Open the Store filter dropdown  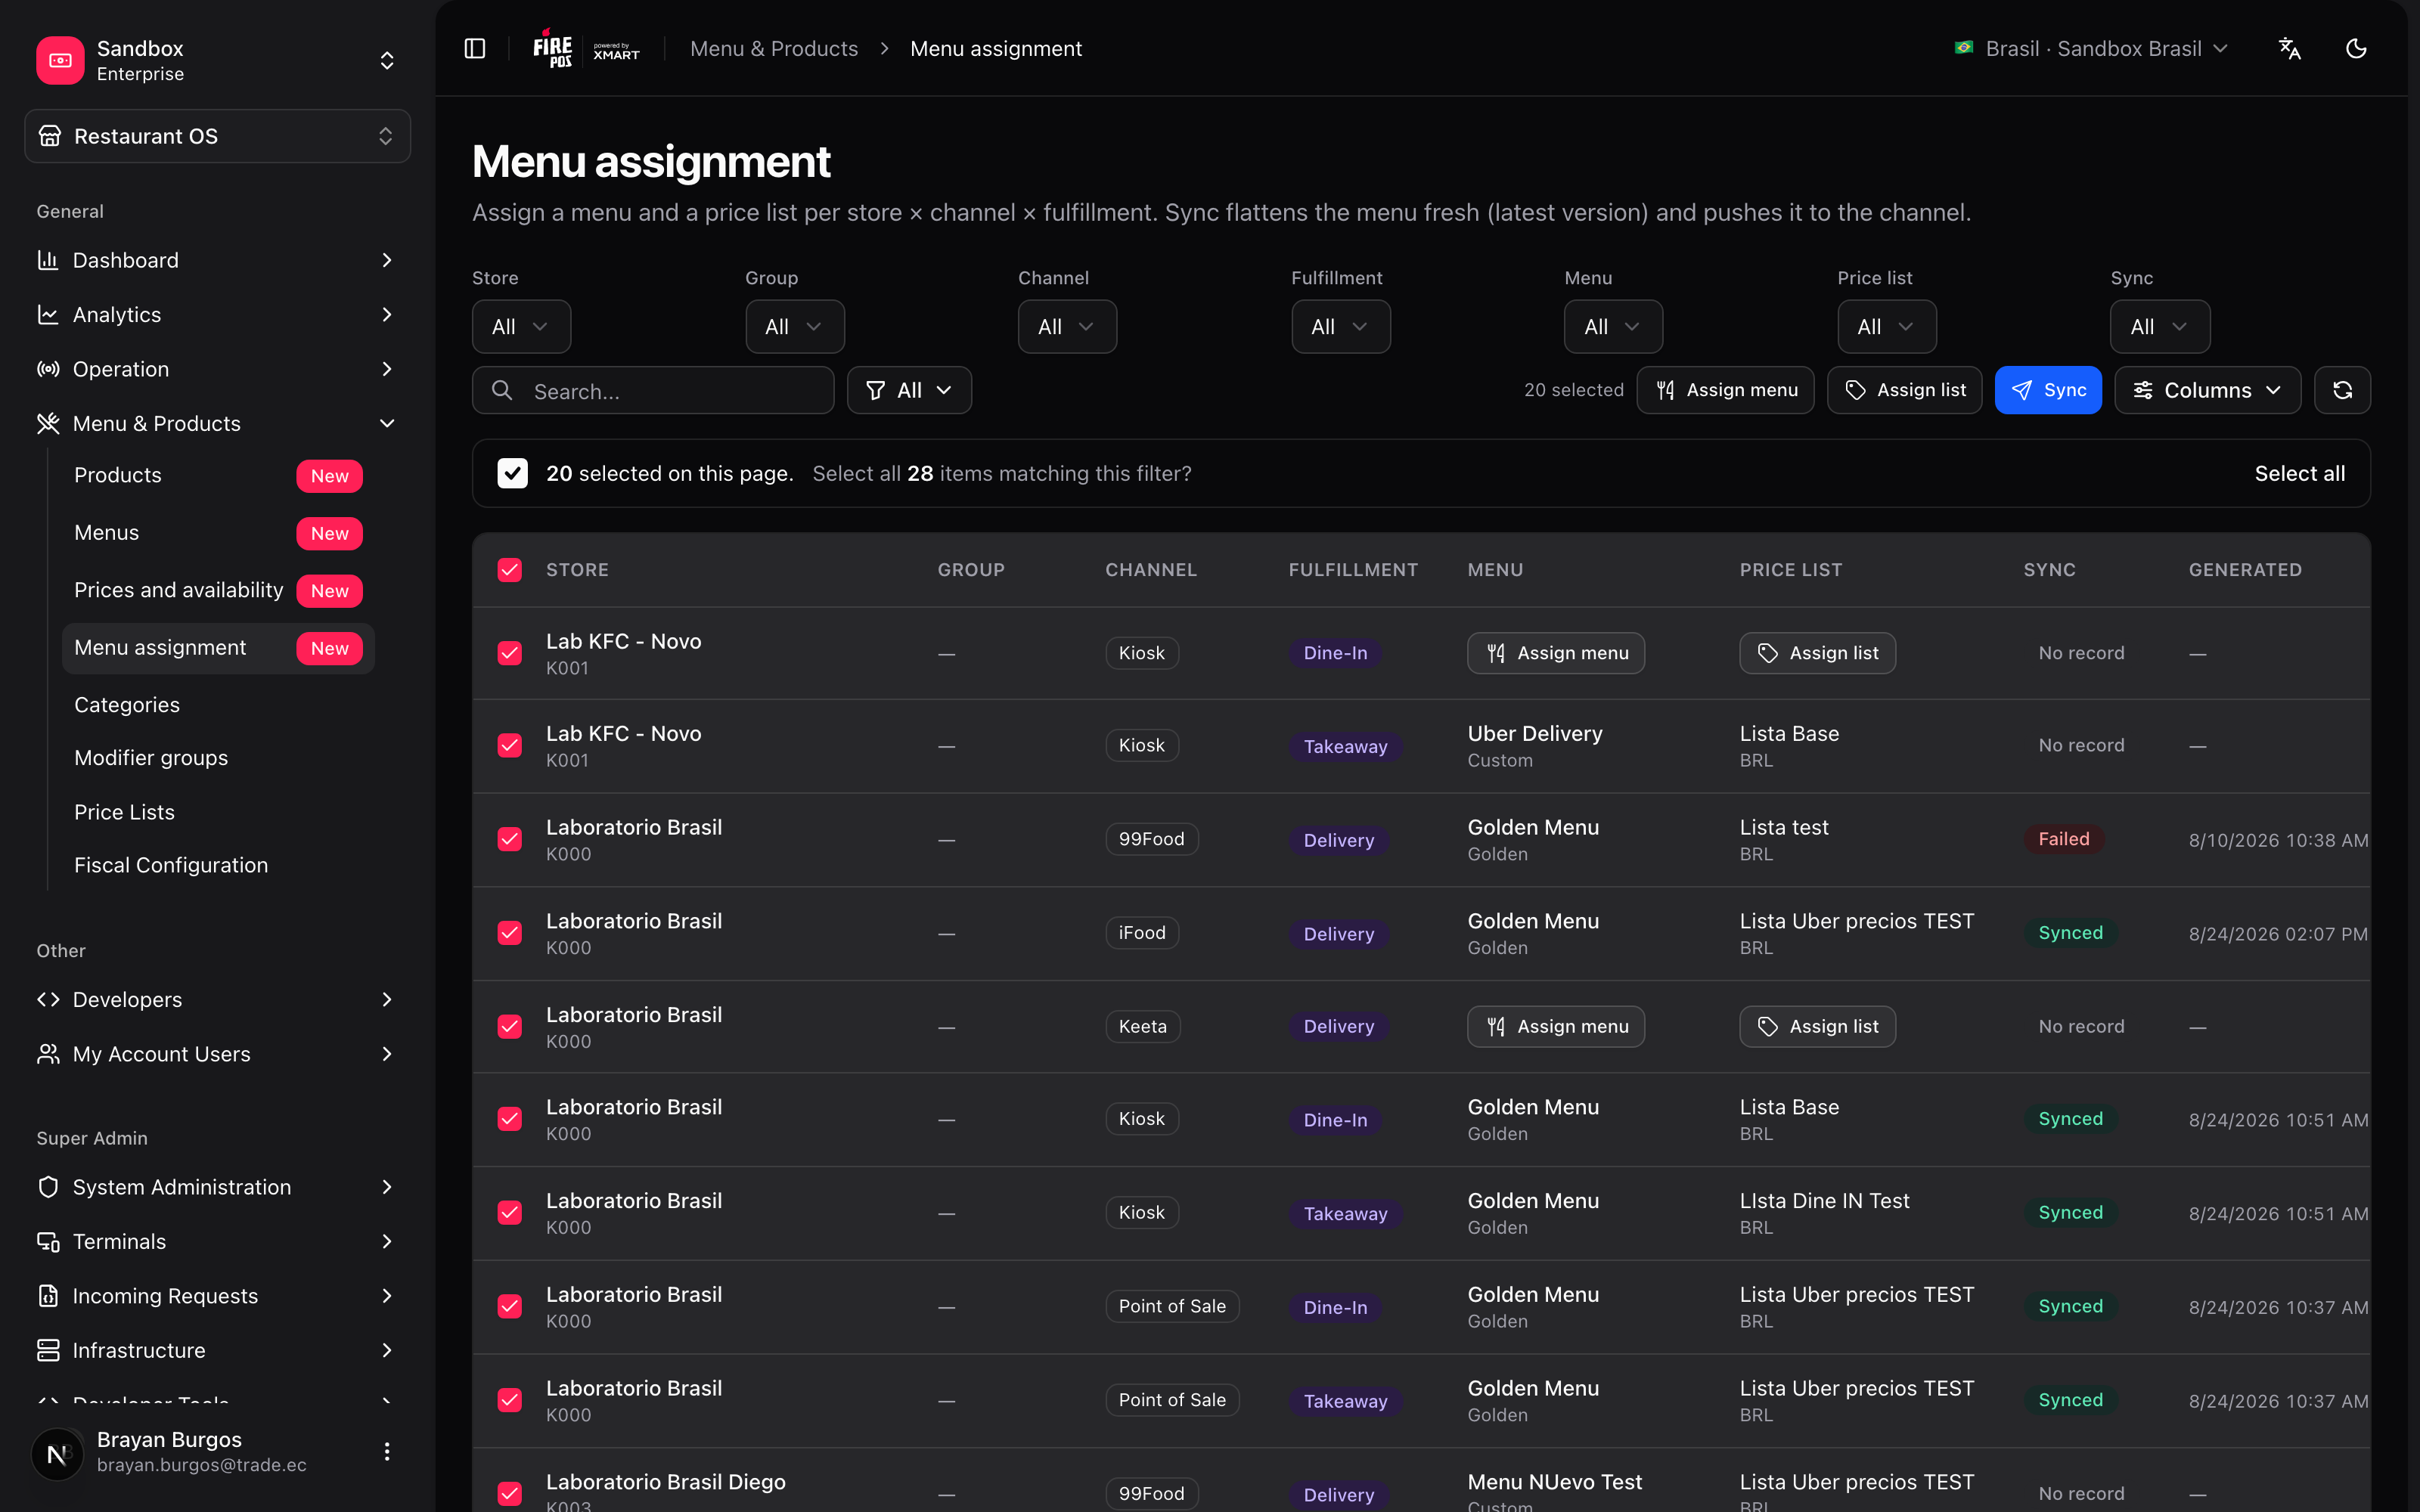521,327
